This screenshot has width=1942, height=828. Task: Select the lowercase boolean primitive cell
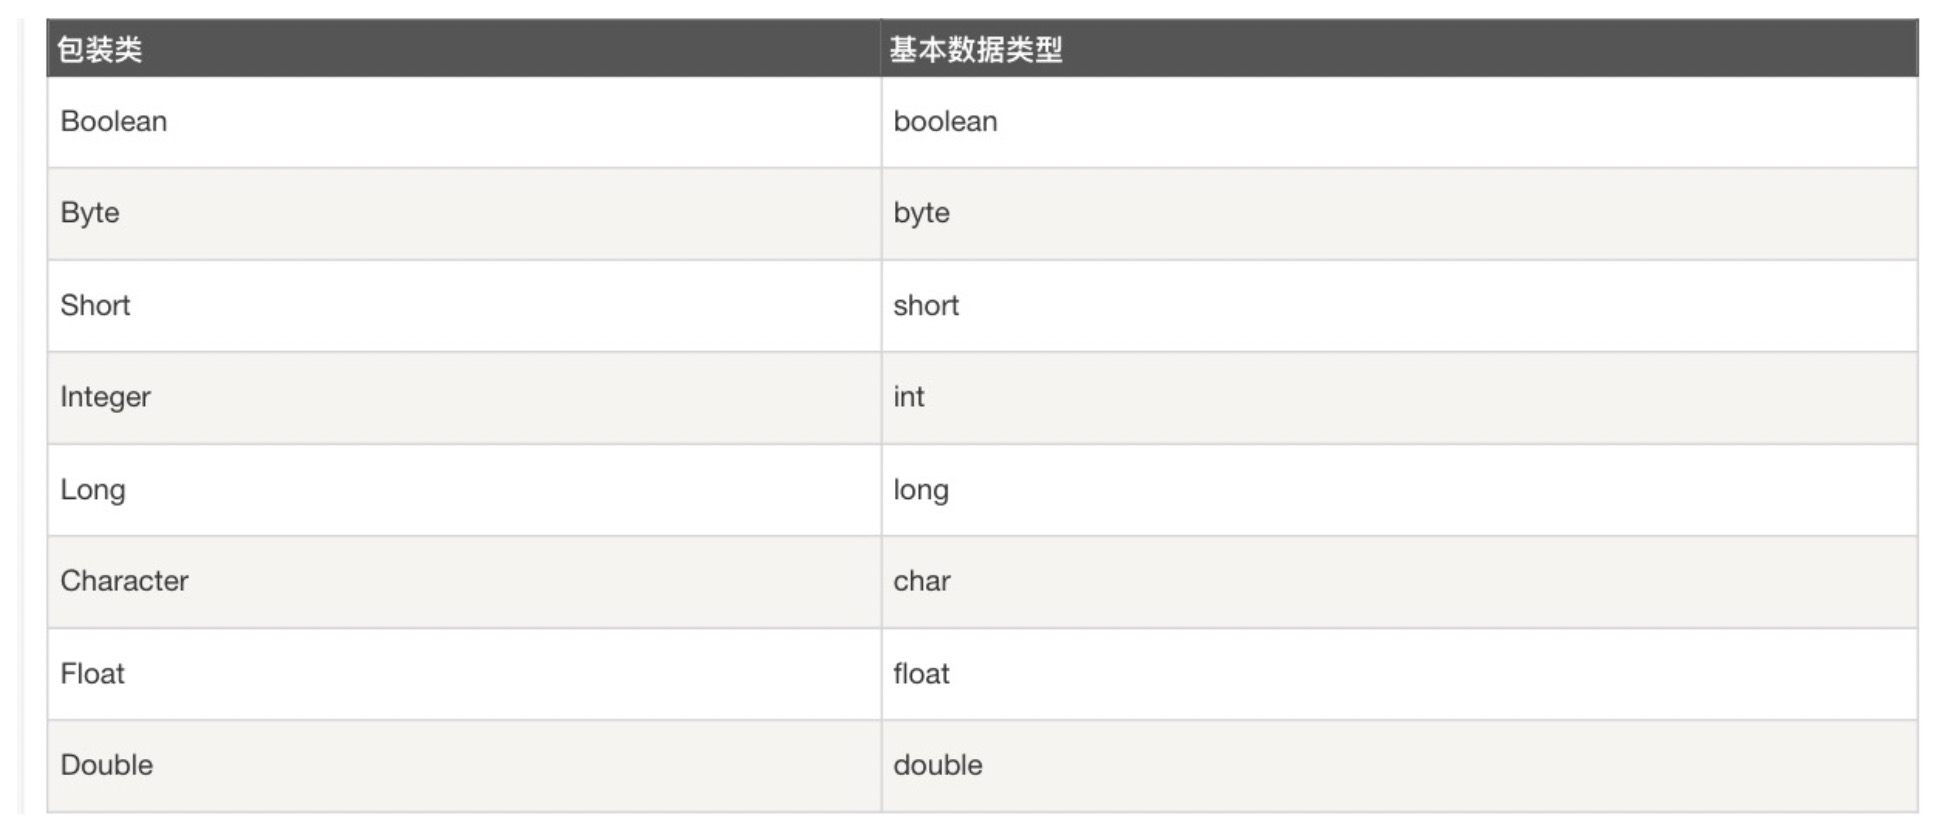click(x=945, y=122)
